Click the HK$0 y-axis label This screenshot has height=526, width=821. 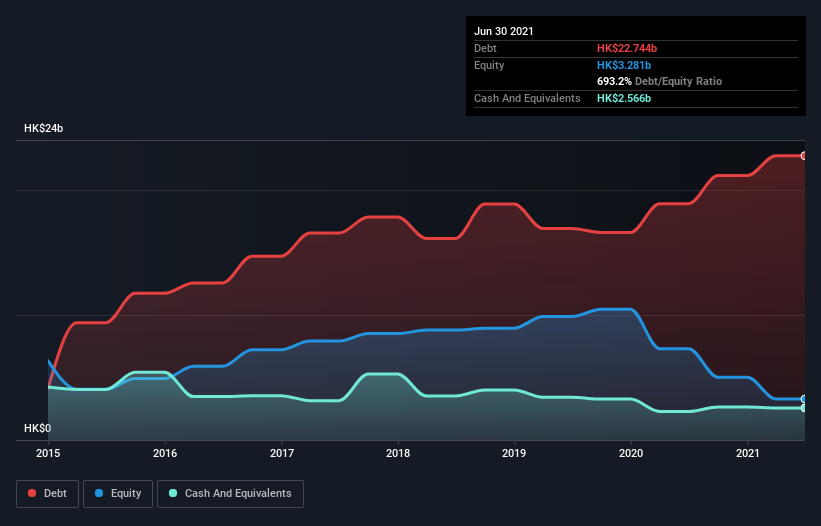click(x=38, y=428)
